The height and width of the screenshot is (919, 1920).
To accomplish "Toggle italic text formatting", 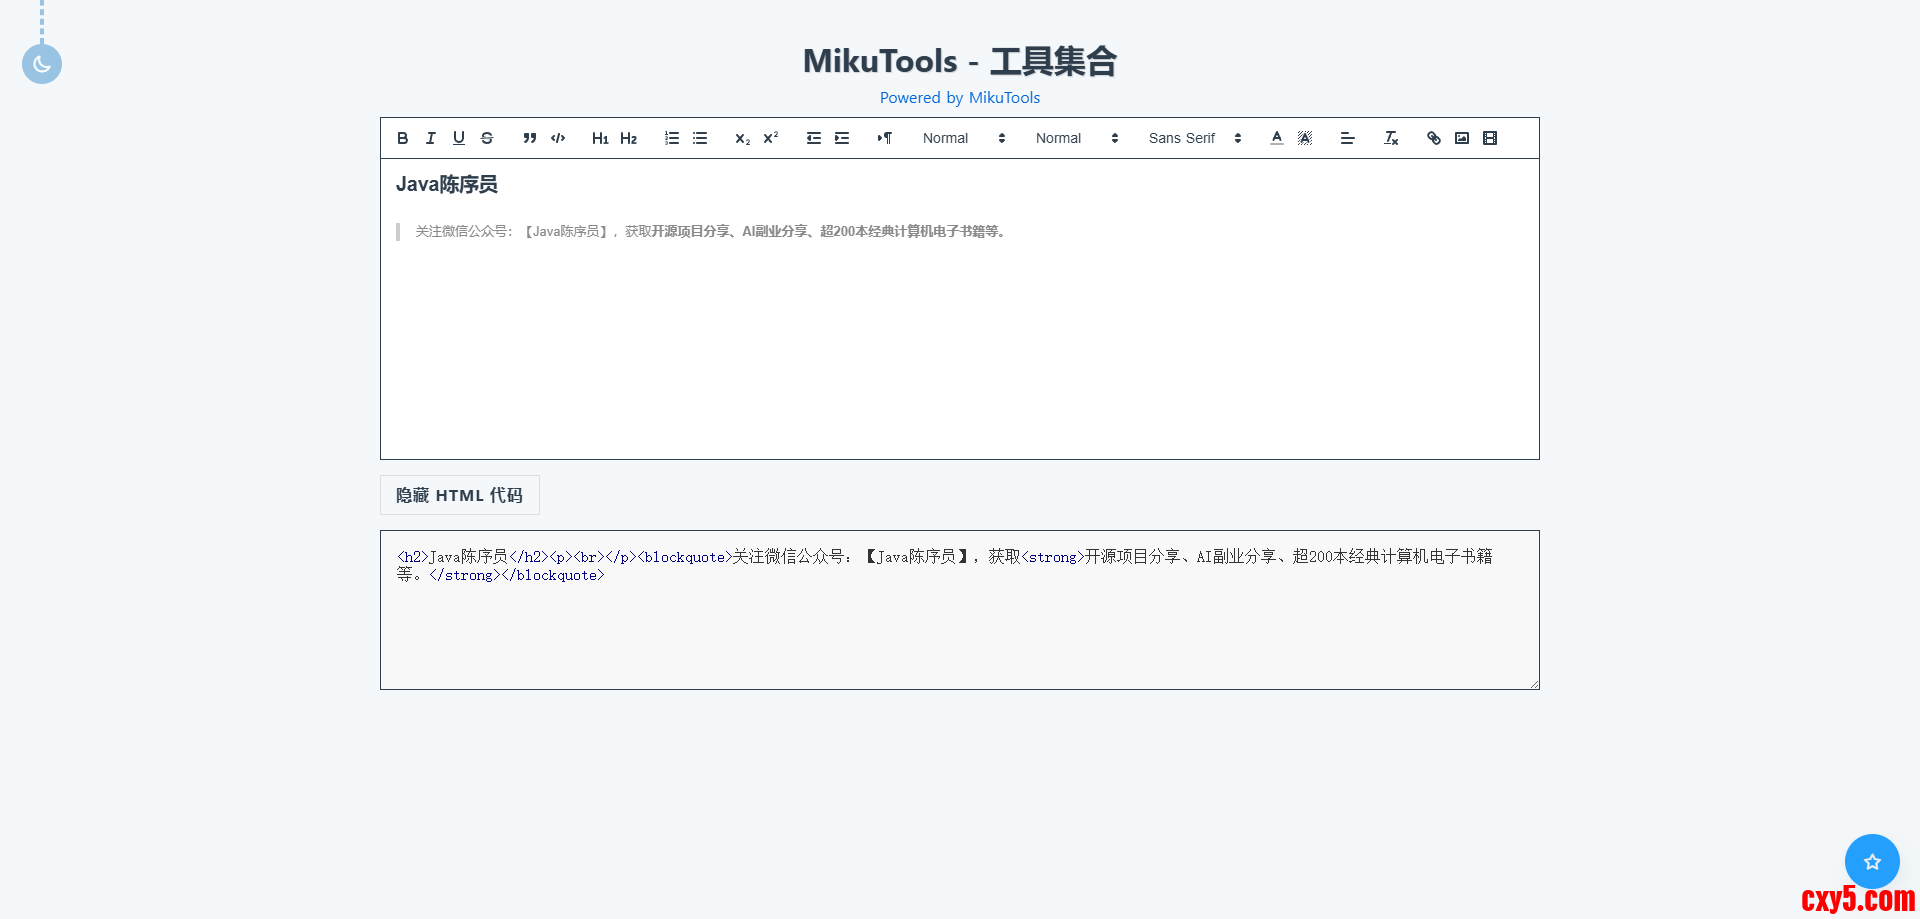I will pos(430,138).
